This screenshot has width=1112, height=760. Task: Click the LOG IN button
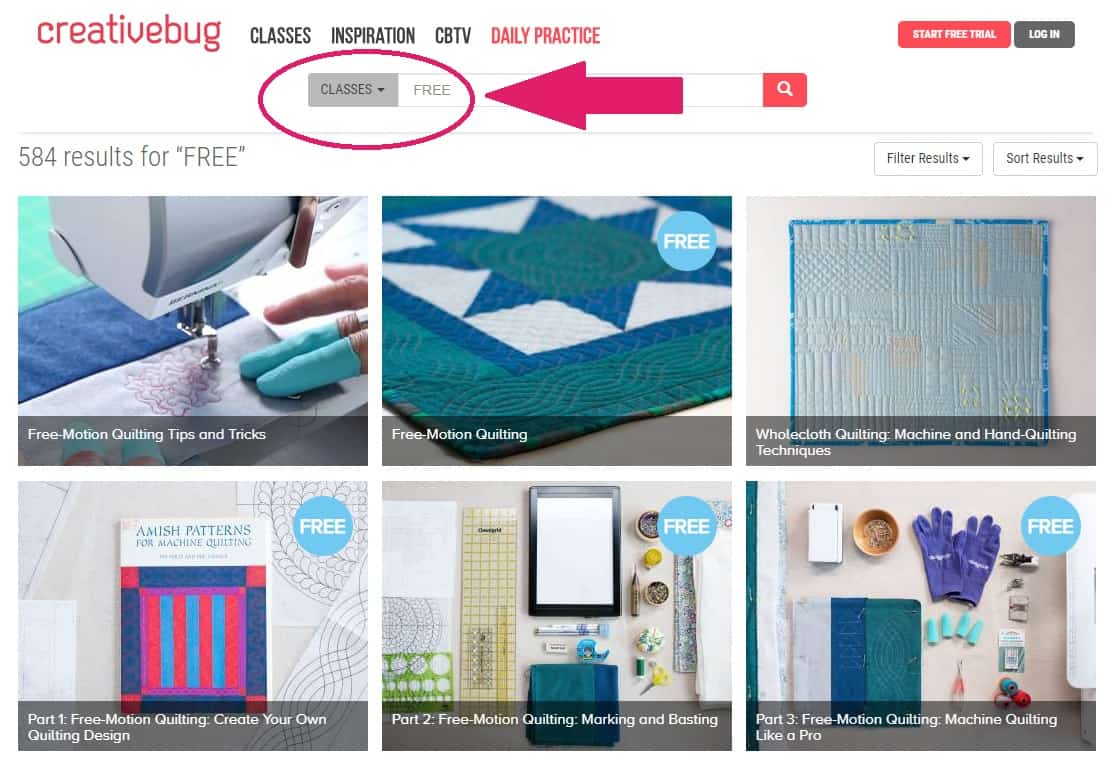click(x=1044, y=34)
